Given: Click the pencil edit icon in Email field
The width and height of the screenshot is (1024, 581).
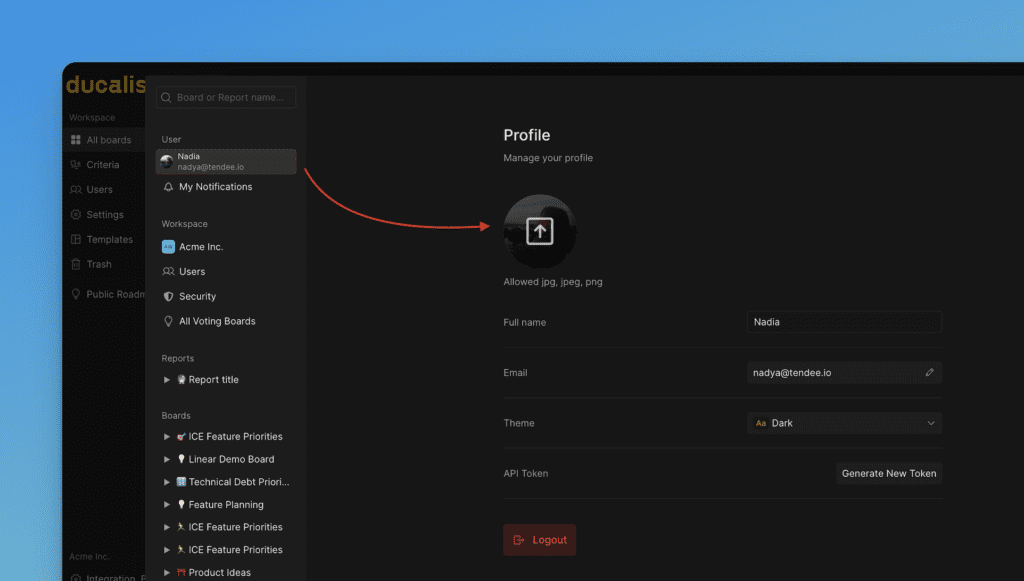Looking at the screenshot, I should [929, 373].
